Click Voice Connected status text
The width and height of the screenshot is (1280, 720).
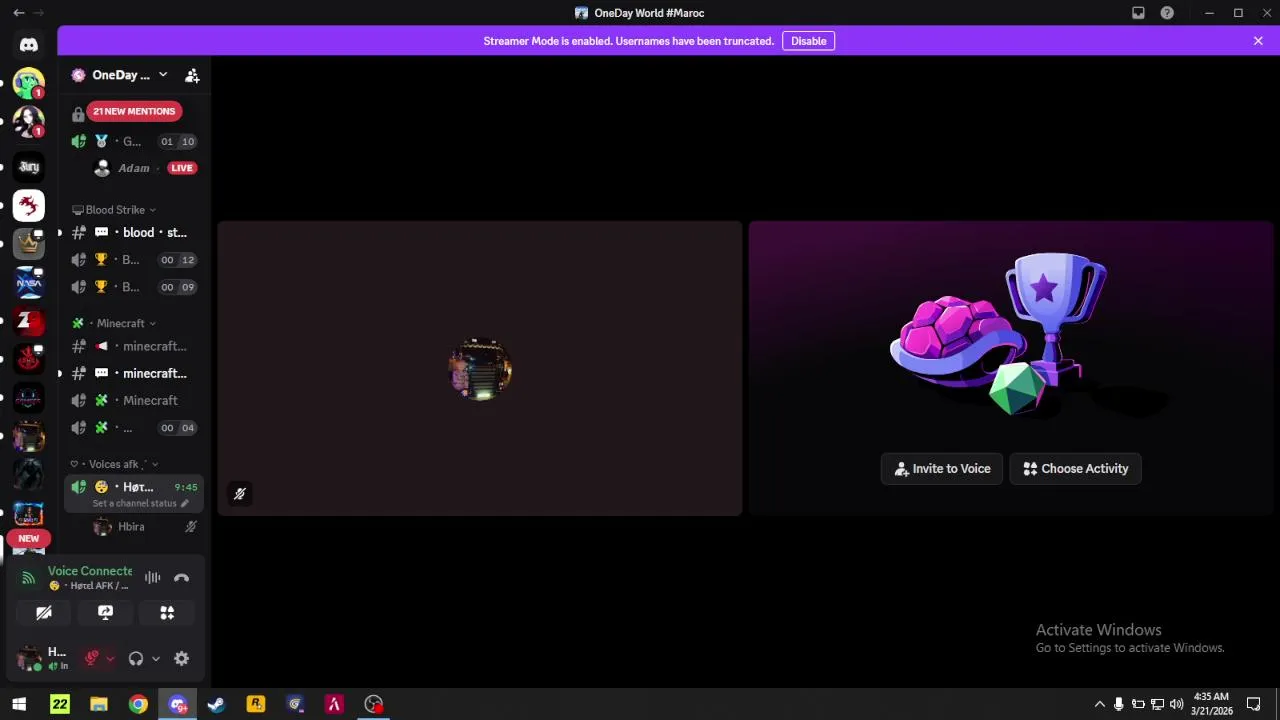tap(89, 571)
